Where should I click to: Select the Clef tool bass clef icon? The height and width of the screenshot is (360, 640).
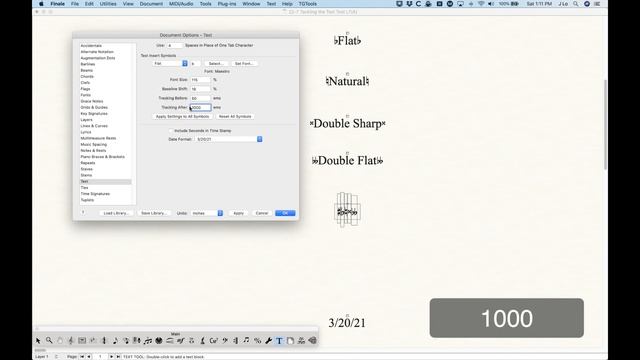[224, 340]
